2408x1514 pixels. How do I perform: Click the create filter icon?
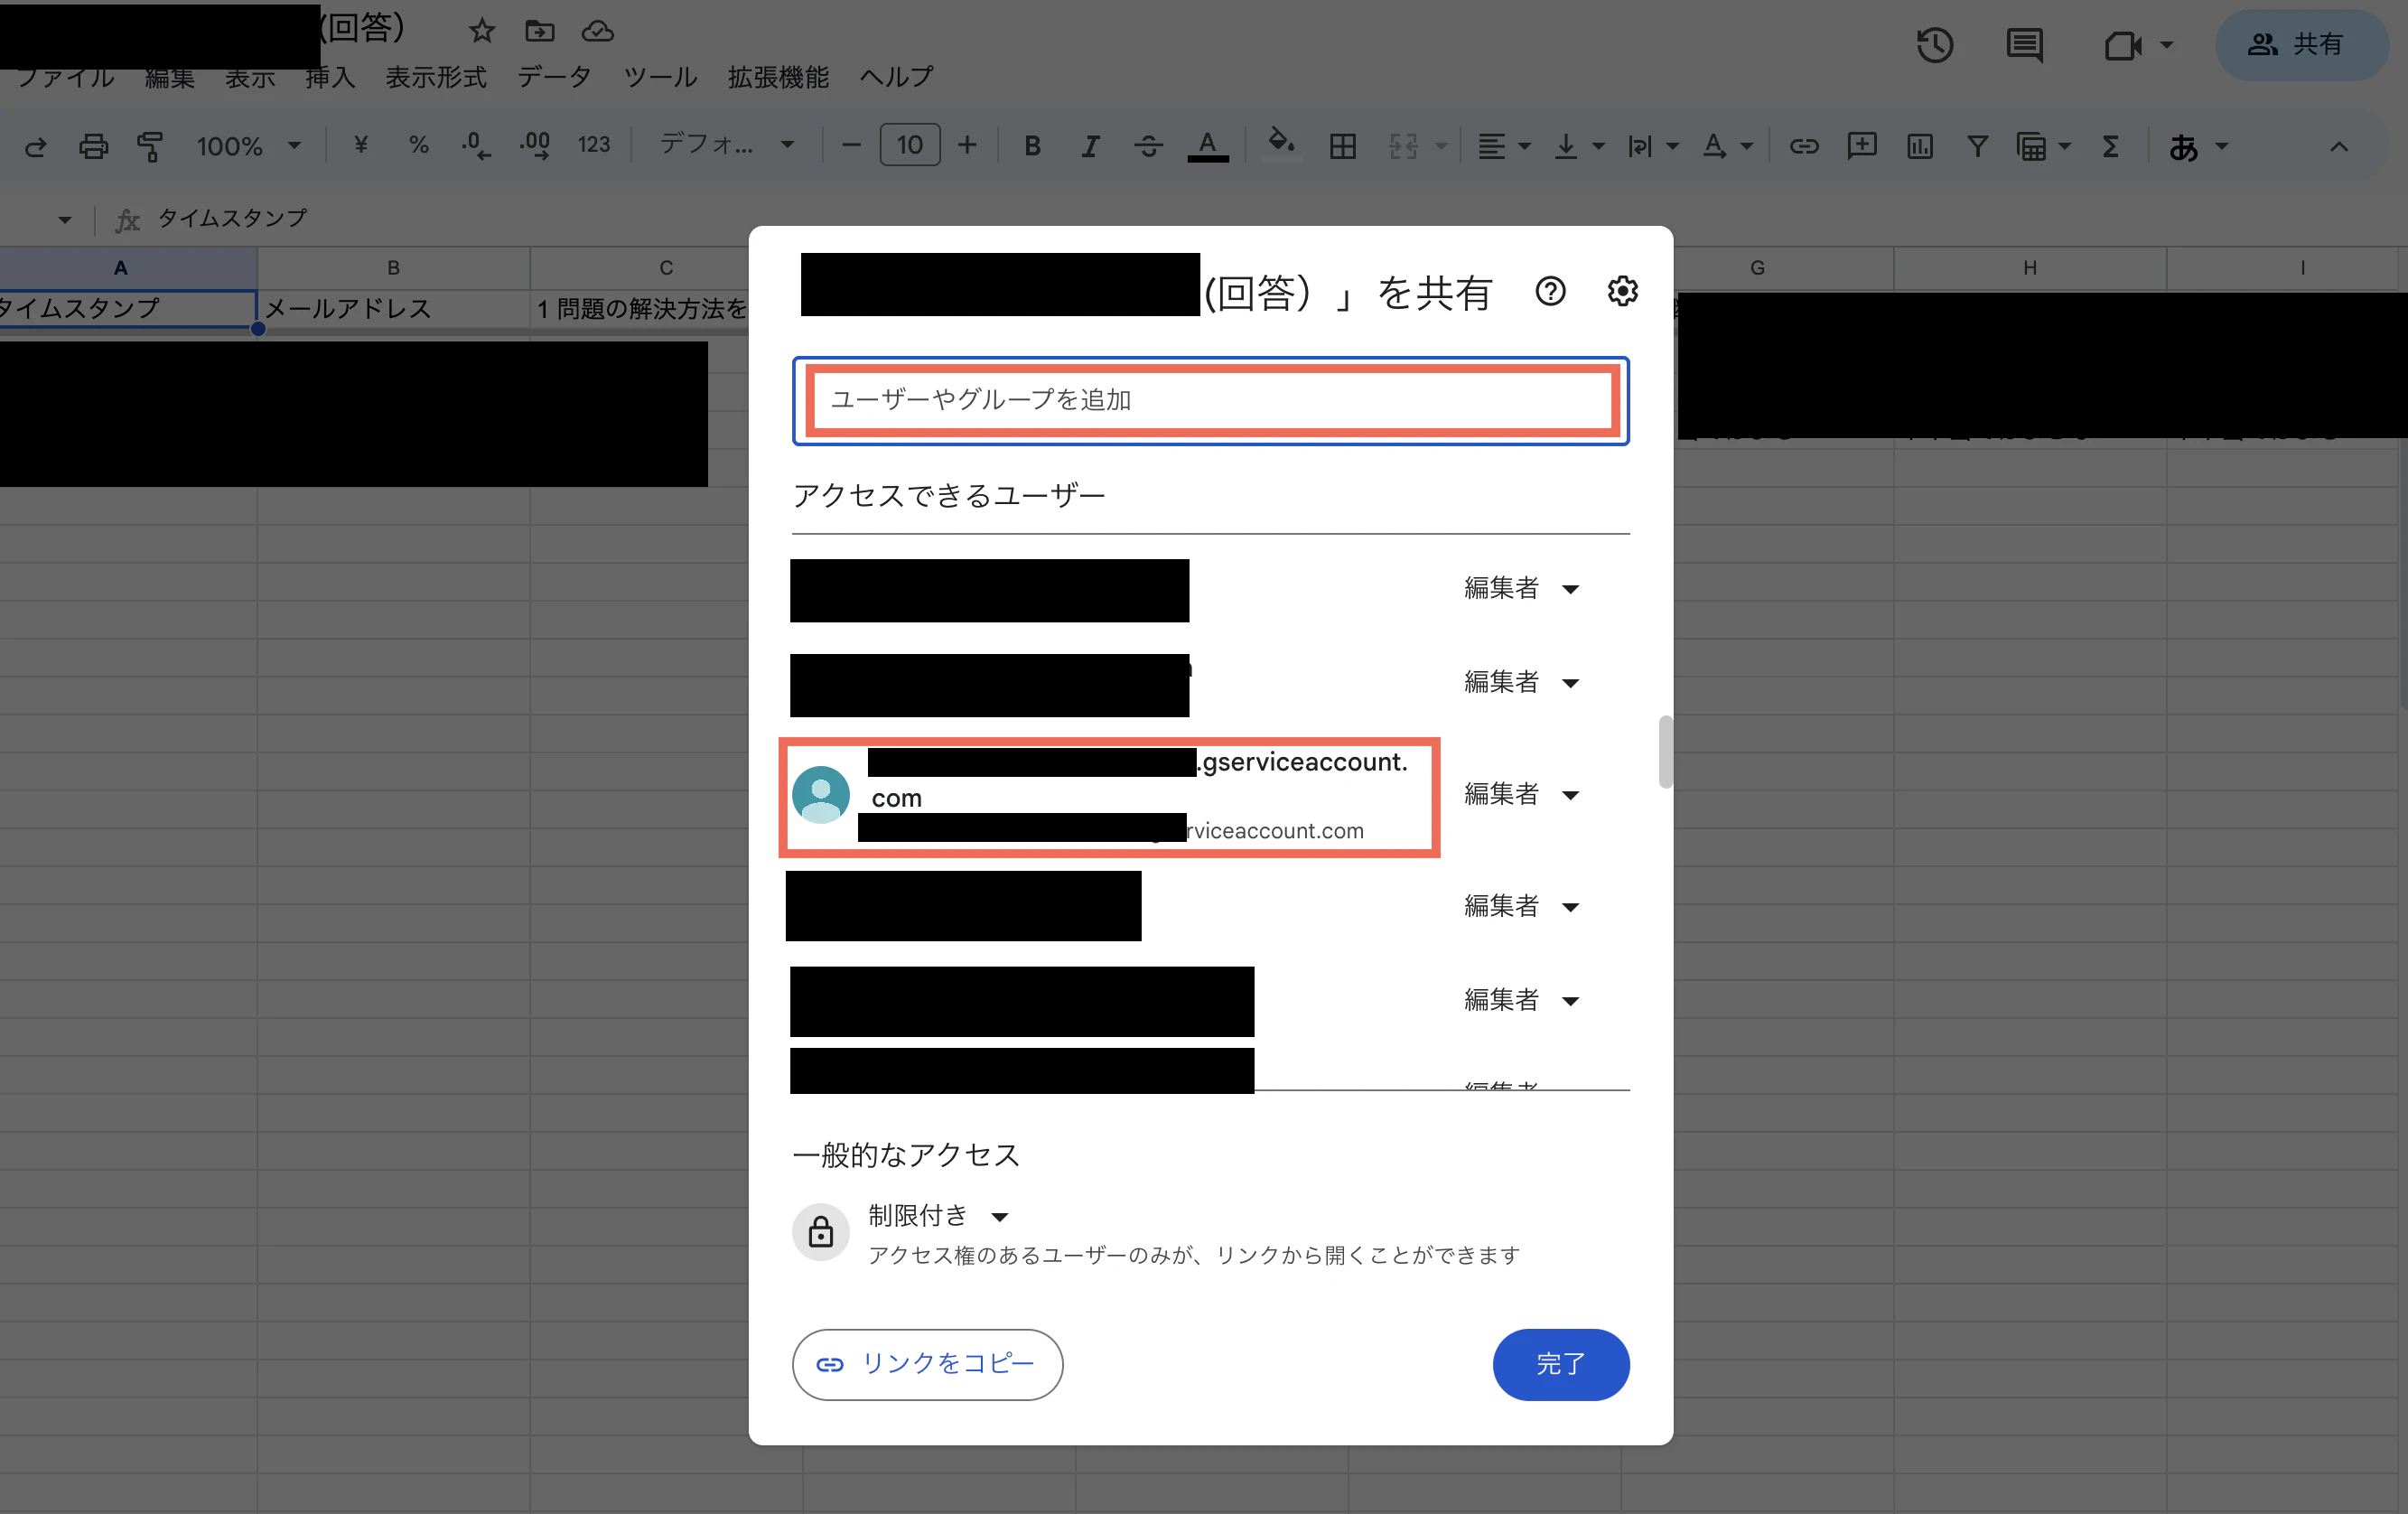(1978, 147)
